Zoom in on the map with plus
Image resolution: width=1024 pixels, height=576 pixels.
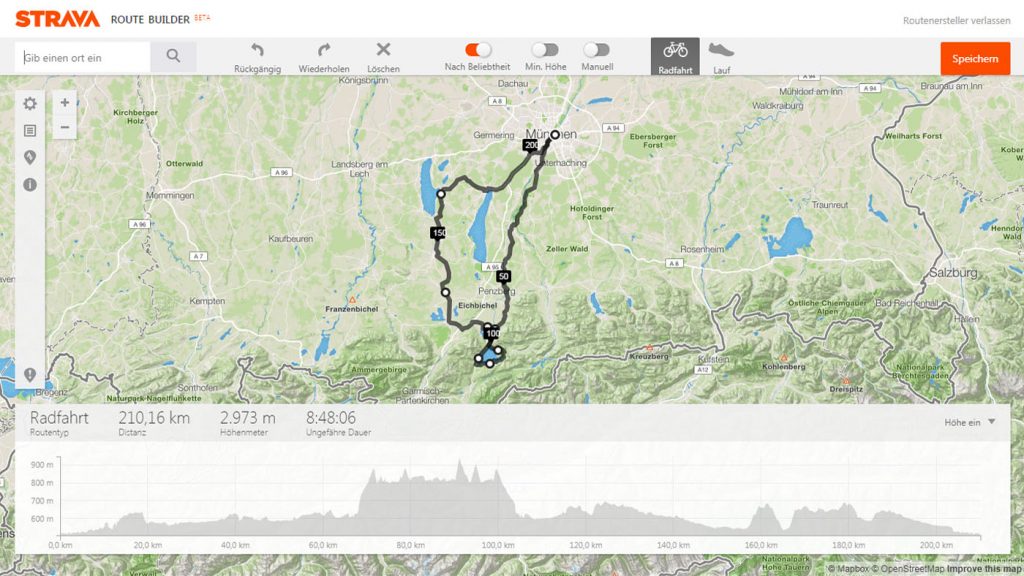pyautogui.click(x=65, y=103)
